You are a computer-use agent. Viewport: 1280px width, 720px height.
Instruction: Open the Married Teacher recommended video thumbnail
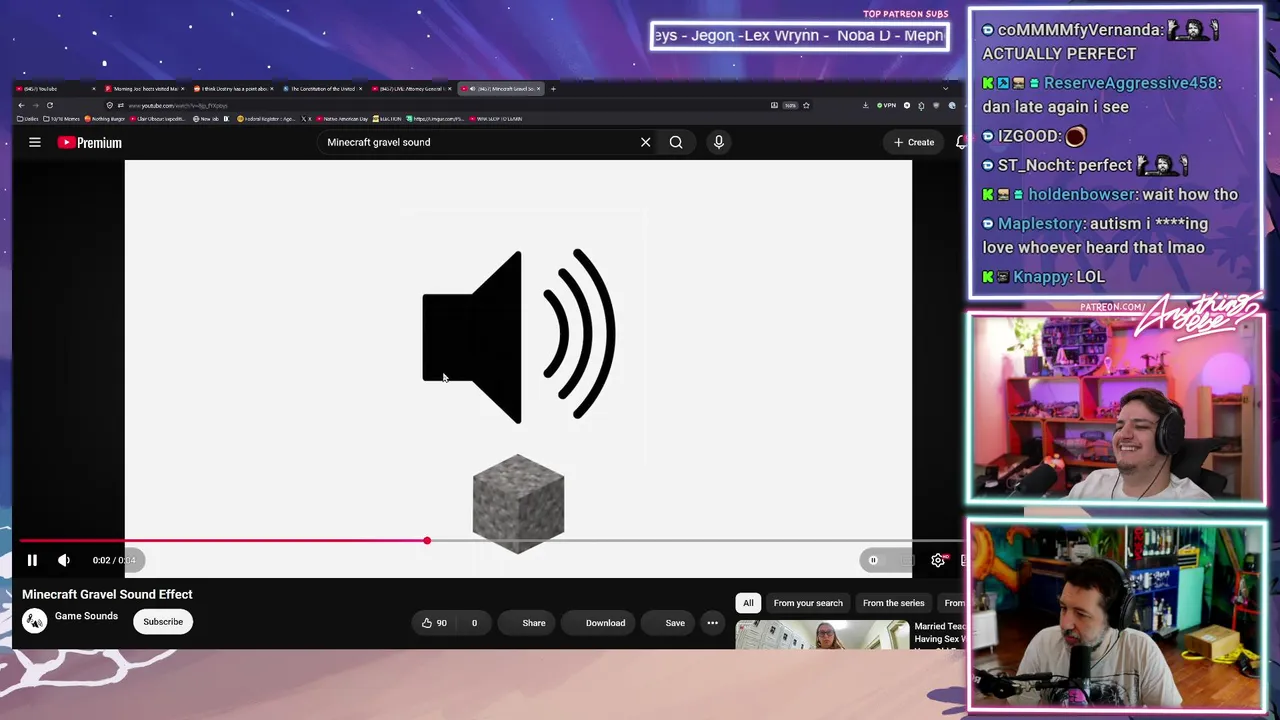tap(822, 635)
